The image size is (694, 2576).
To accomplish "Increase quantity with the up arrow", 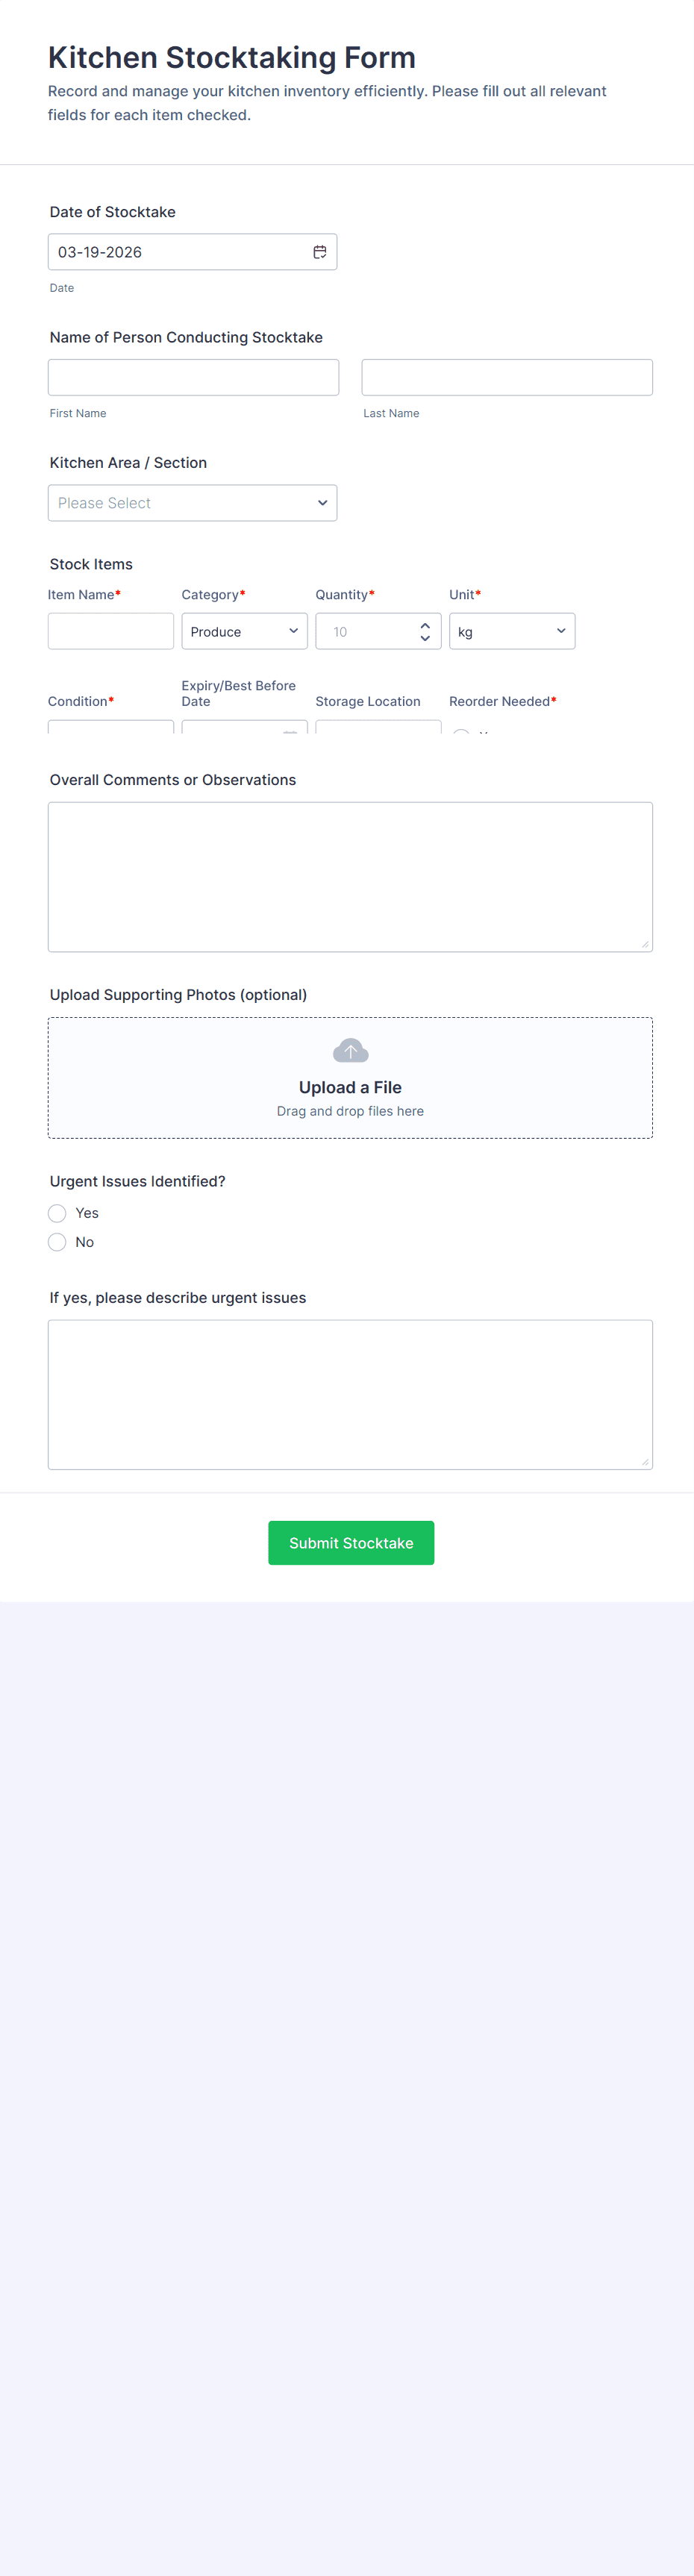I will pos(425,625).
